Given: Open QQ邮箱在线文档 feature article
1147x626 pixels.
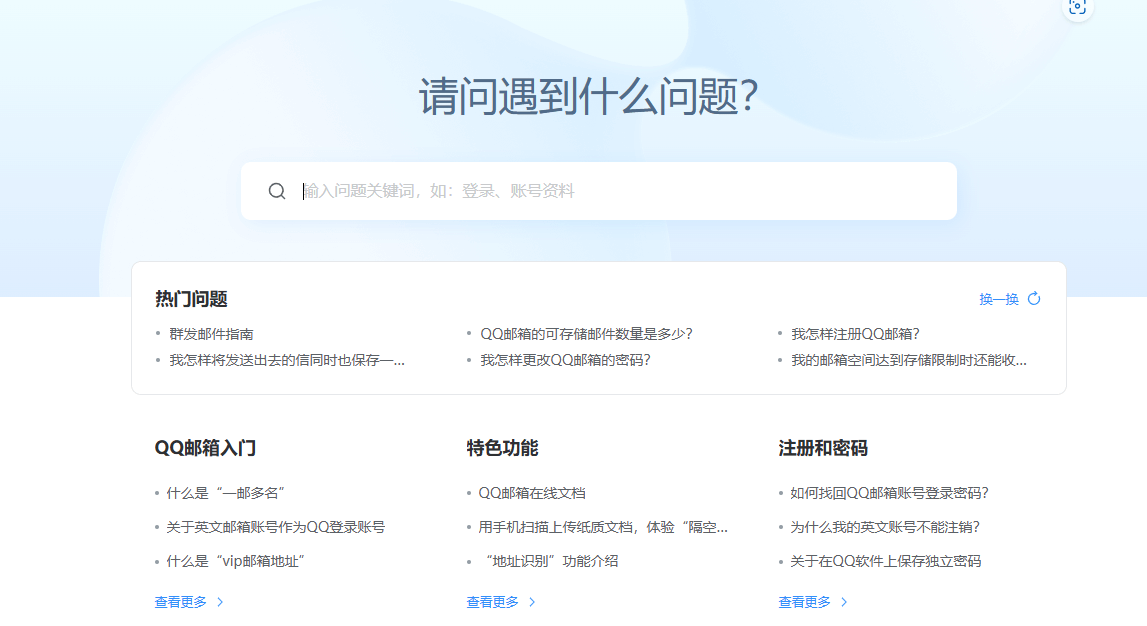Looking at the screenshot, I should click(x=531, y=493).
